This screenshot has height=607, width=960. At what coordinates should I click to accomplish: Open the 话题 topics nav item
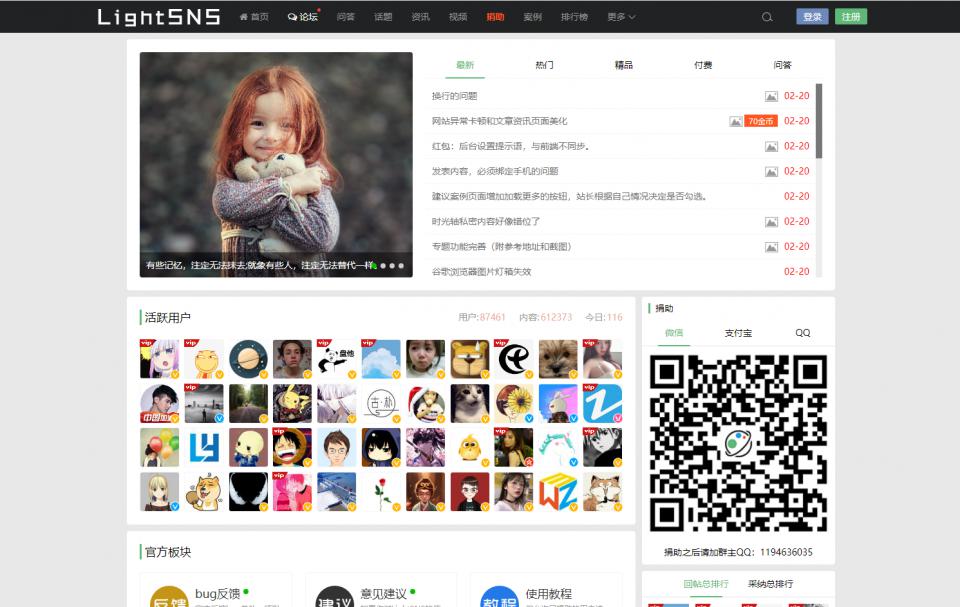(x=383, y=17)
